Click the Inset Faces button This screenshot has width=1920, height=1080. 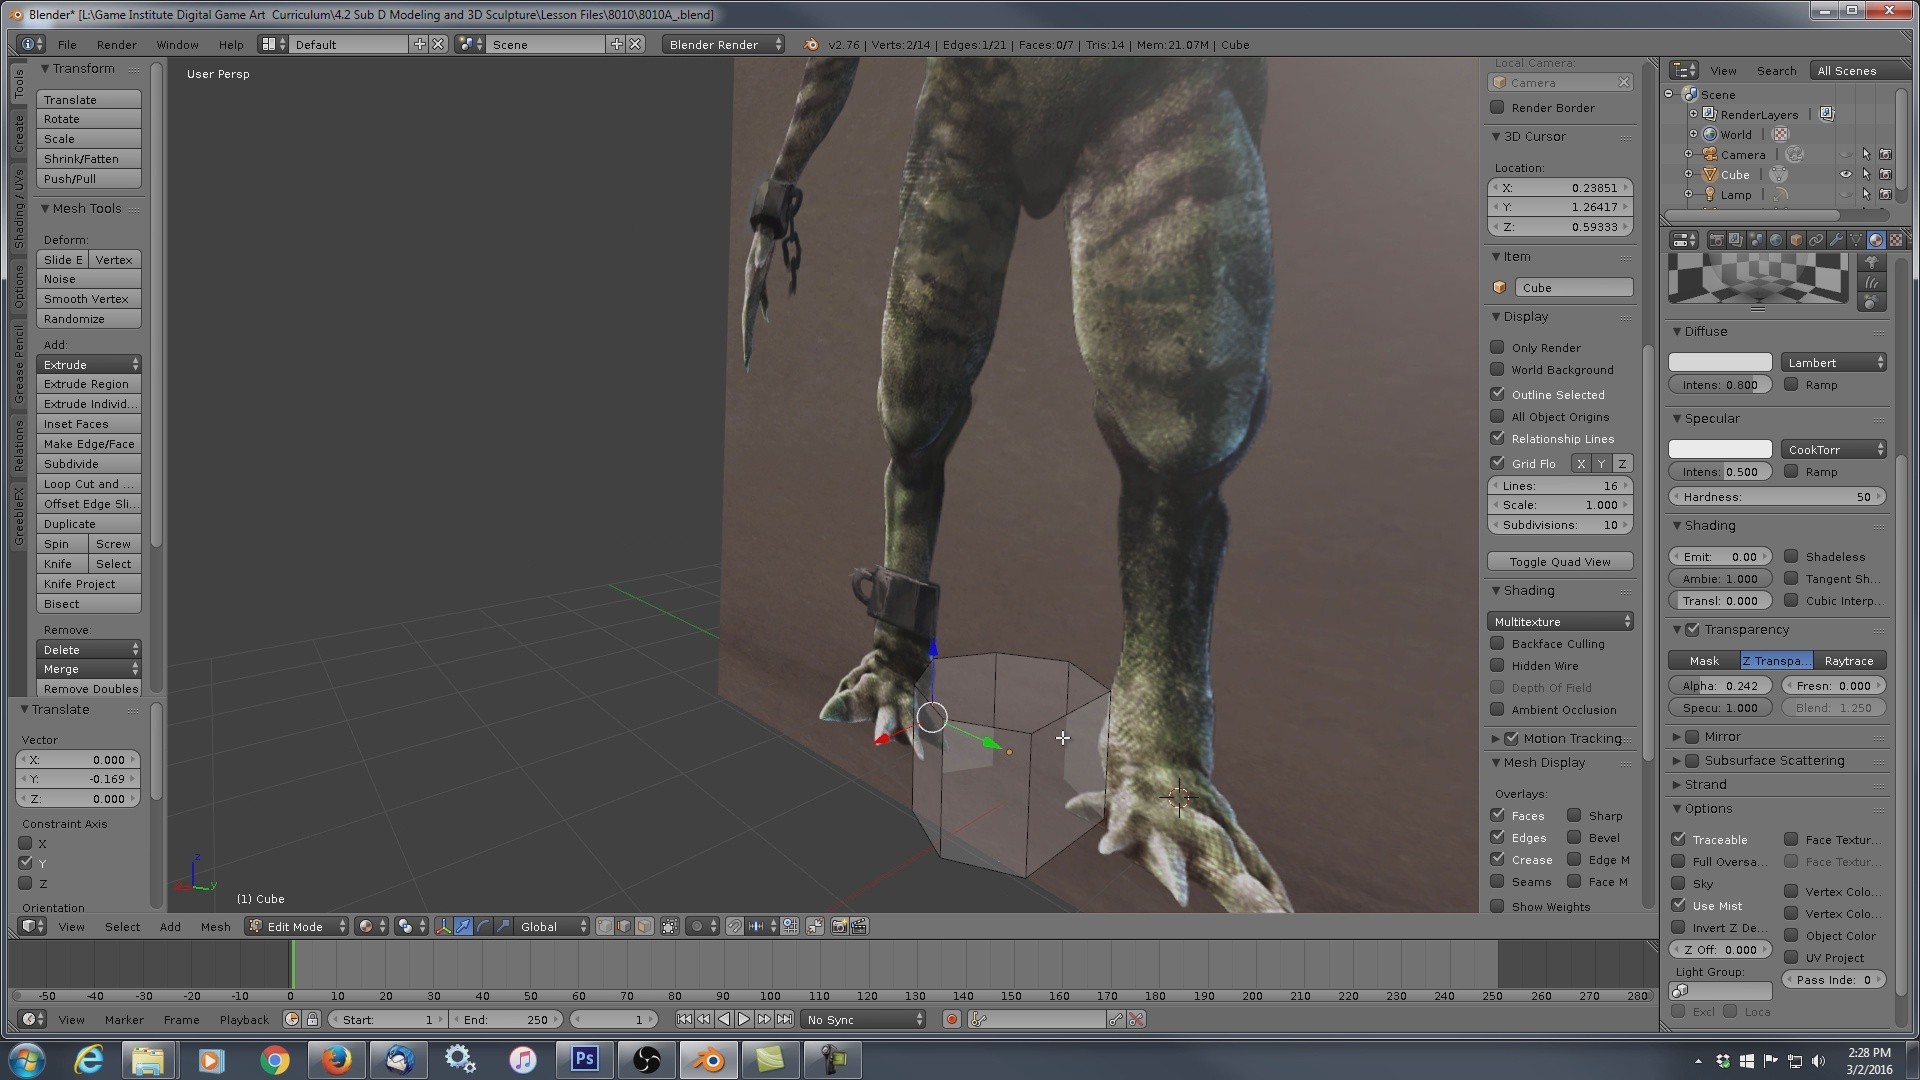pos(89,424)
